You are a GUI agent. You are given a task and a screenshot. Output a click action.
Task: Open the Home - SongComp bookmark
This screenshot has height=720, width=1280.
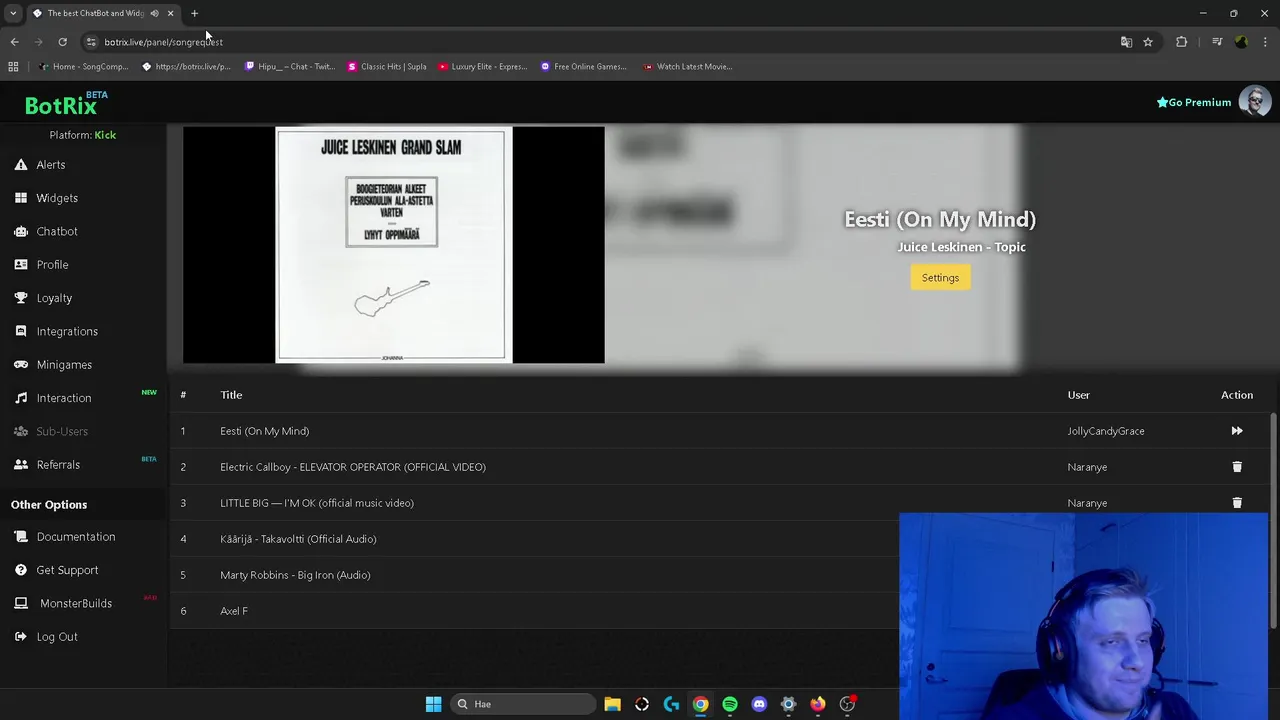(83, 67)
